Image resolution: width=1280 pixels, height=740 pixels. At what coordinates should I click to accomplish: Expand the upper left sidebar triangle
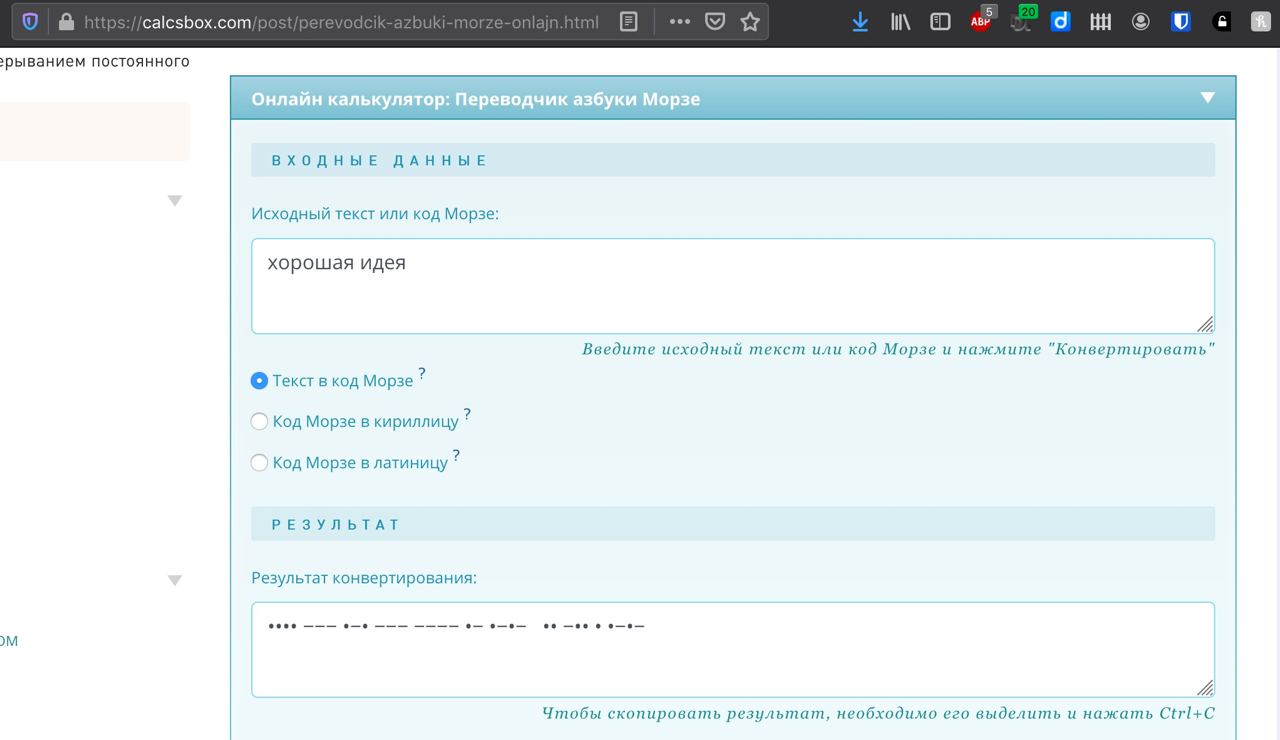175,201
